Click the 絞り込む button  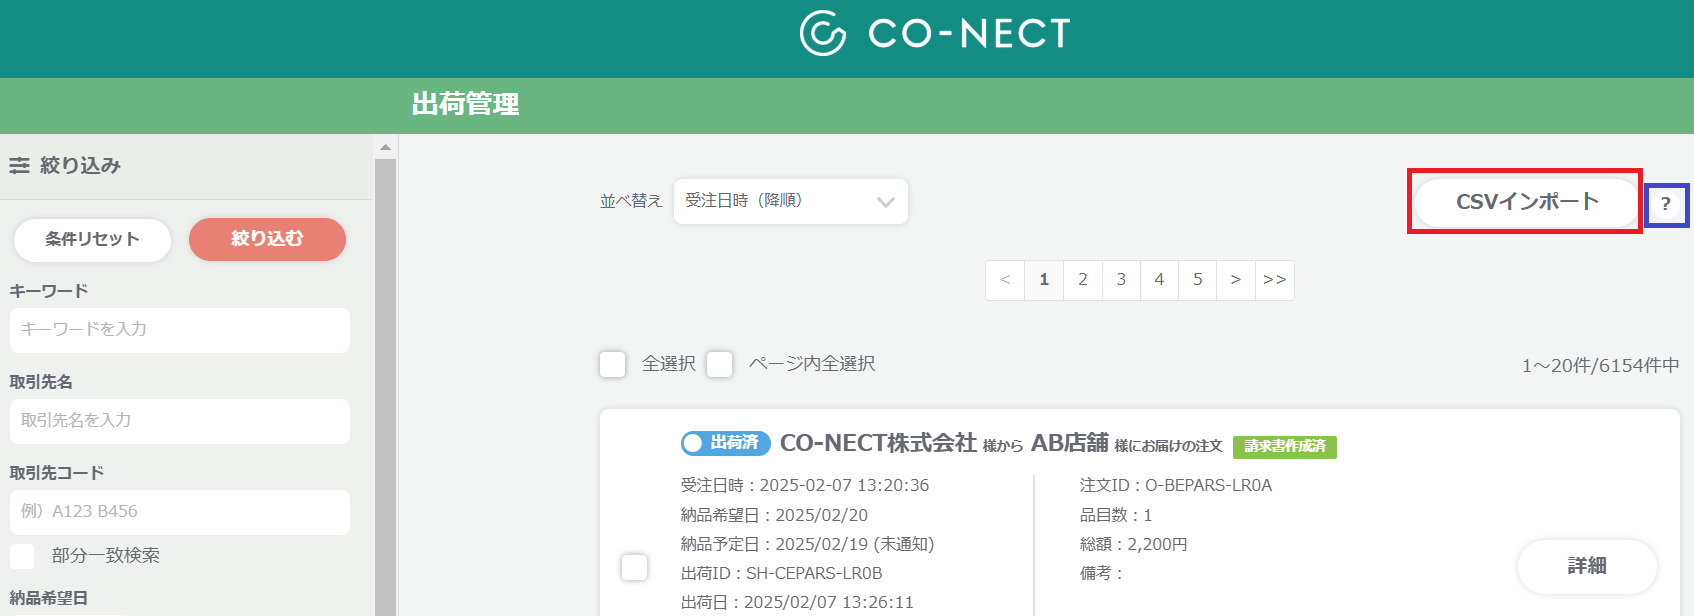267,239
